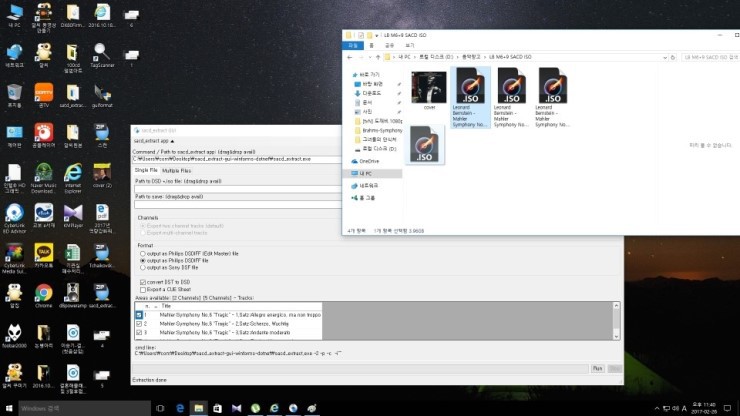Expand the Explorer address bar history dropdown
Screen dimensions: 740x416
(x=665, y=57)
